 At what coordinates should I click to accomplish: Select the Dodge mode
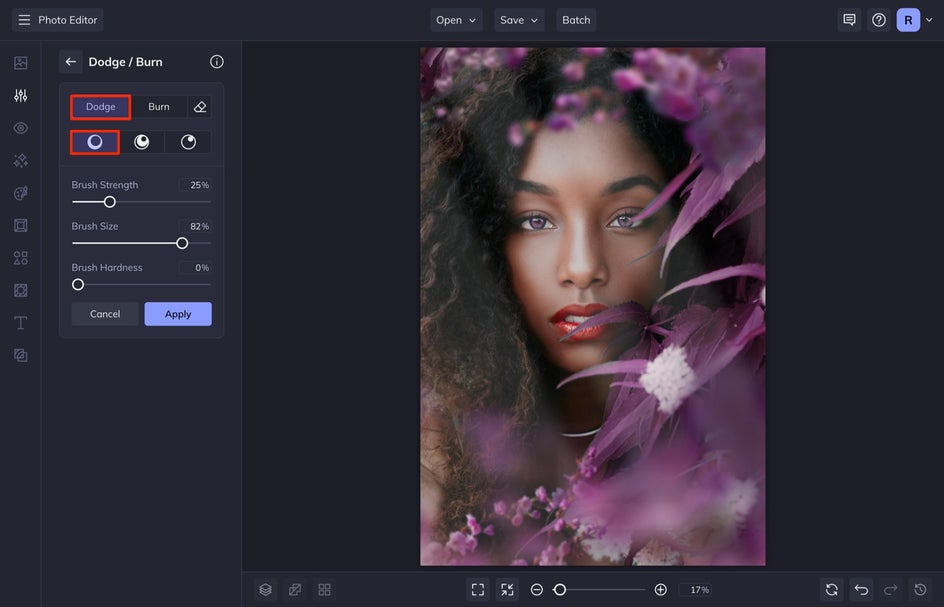click(101, 107)
